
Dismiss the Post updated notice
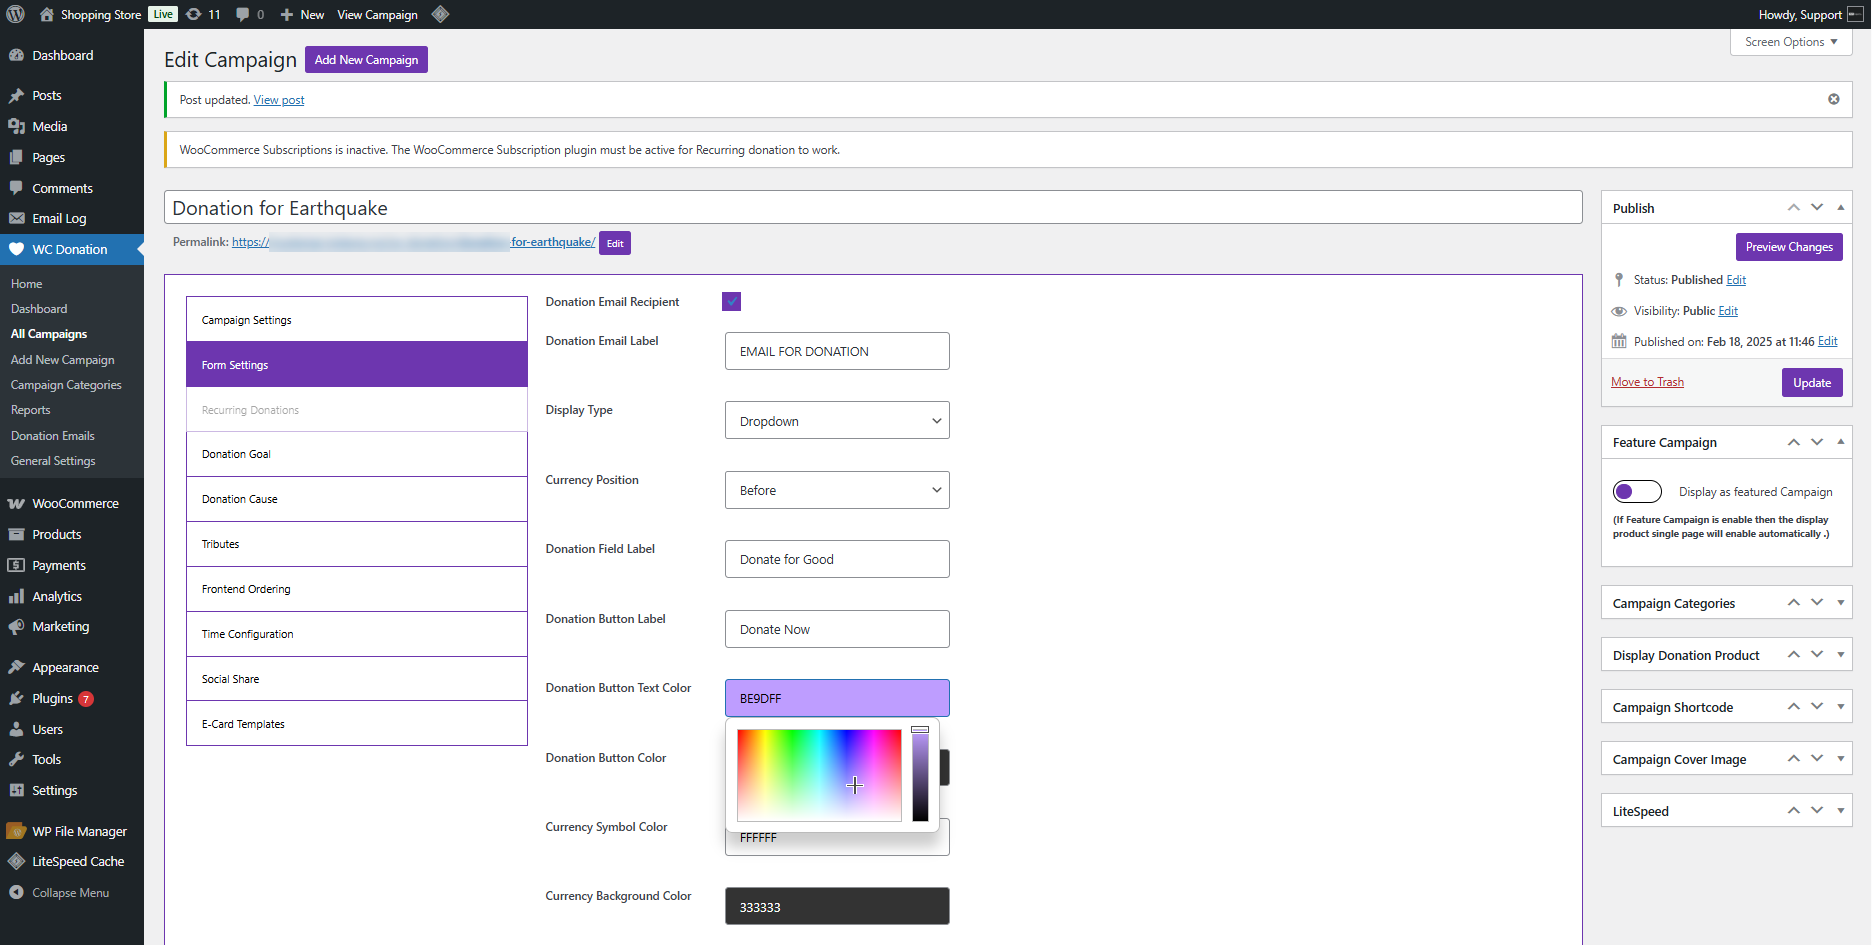pos(1833,99)
